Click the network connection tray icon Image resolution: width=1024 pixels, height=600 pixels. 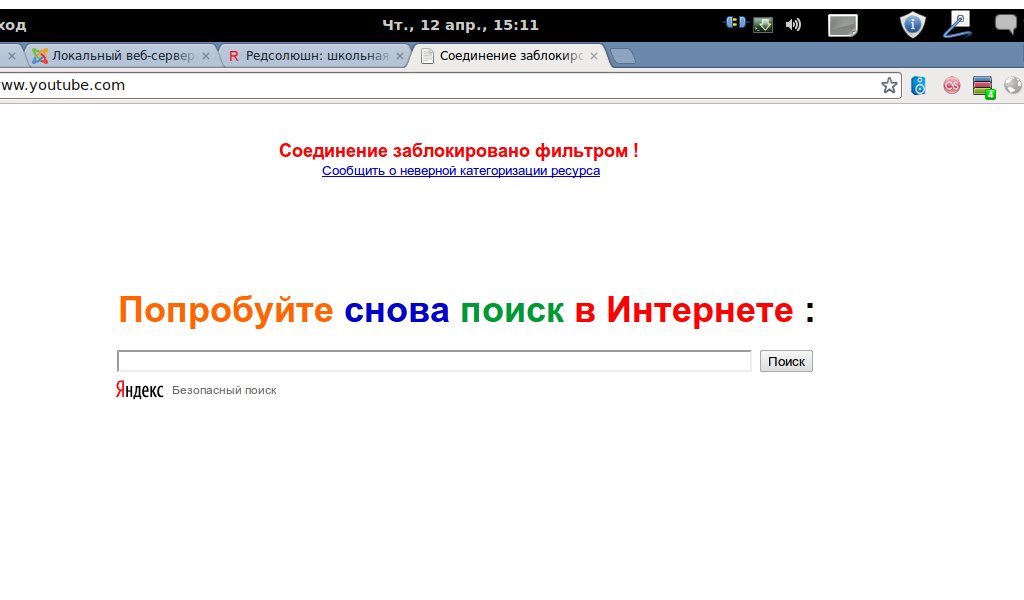[x=736, y=23]
